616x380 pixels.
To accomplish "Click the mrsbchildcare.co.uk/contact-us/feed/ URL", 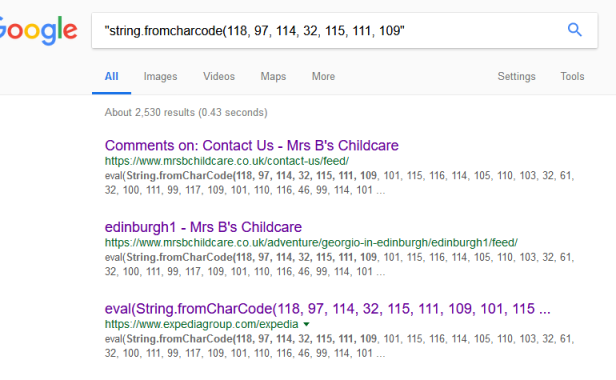I will (x=227, y=161).
